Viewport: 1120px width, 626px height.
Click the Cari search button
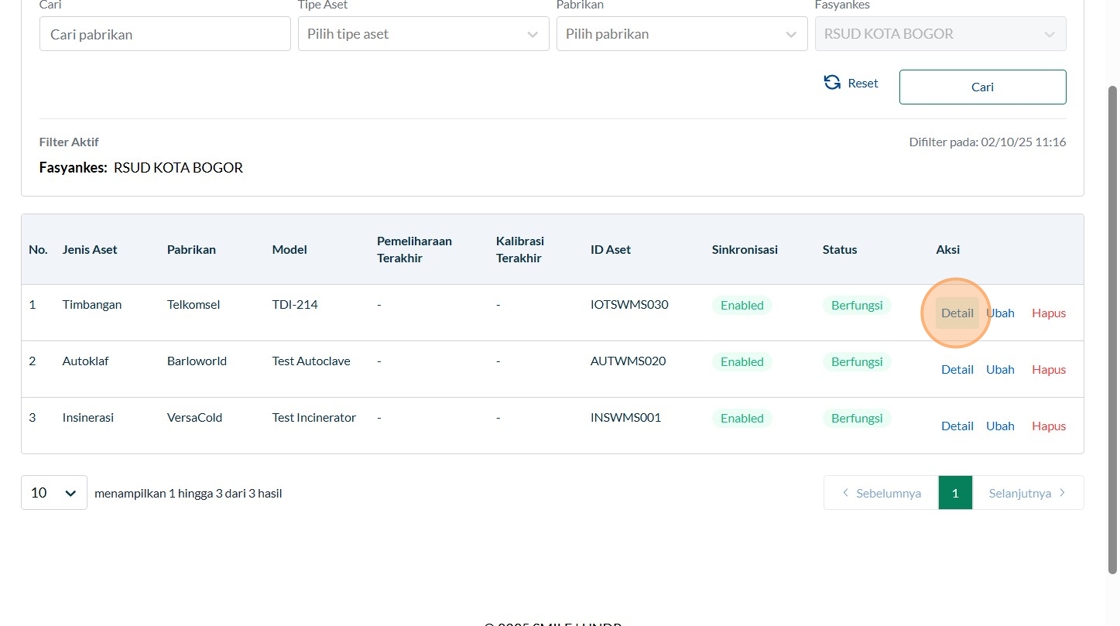[982, 87]
